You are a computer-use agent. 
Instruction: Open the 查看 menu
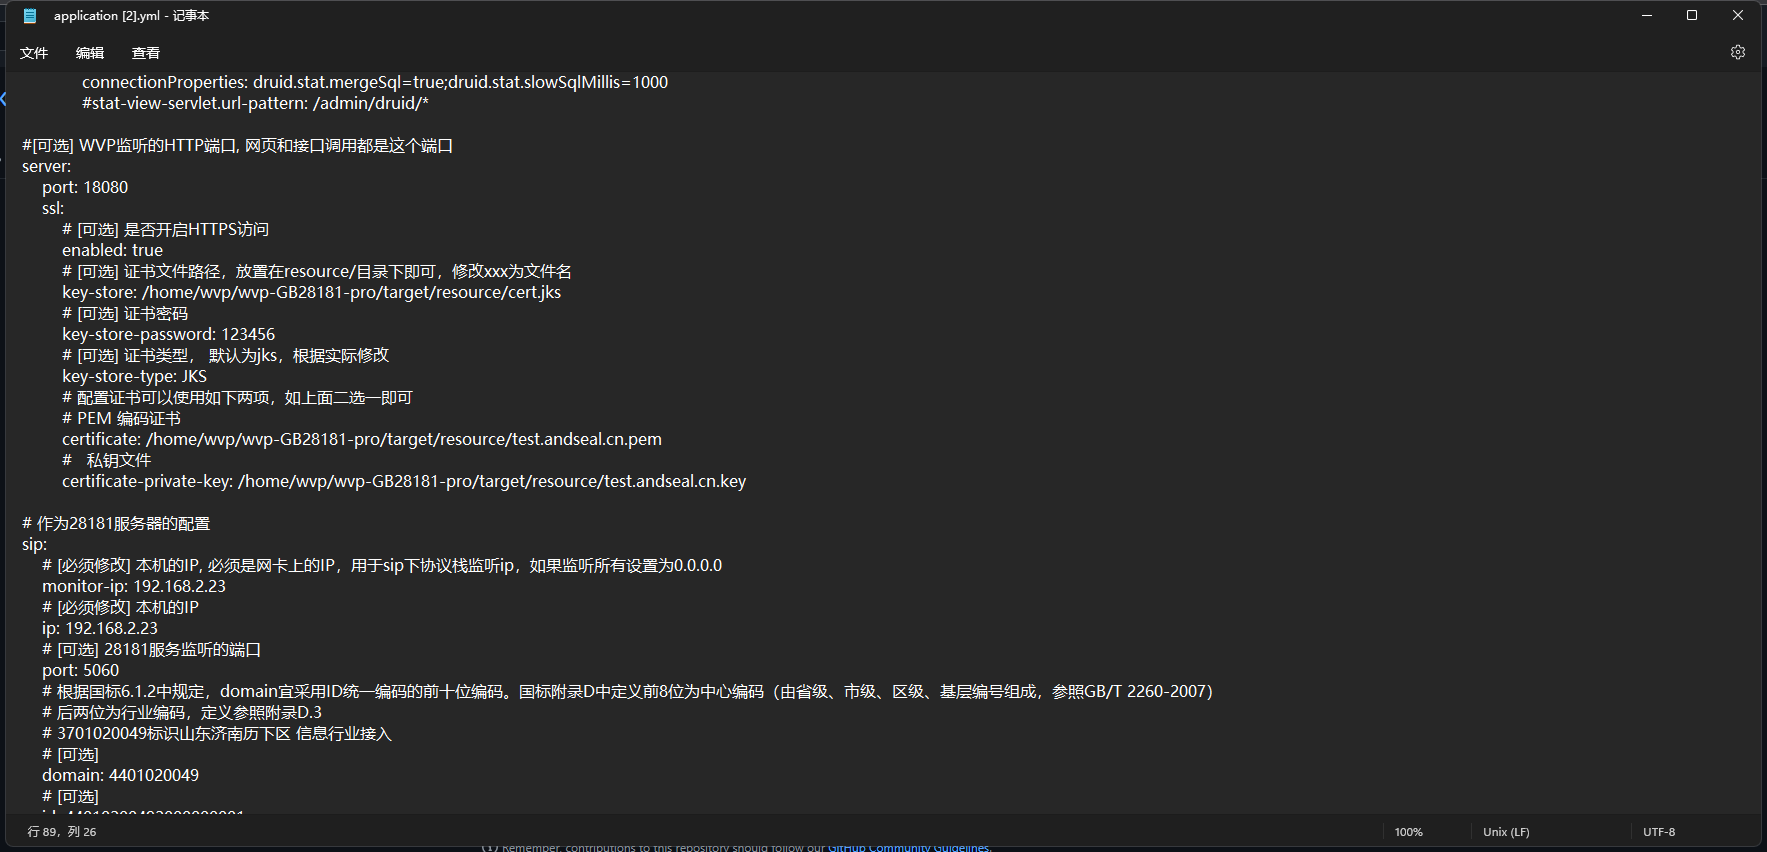point(146,53)
